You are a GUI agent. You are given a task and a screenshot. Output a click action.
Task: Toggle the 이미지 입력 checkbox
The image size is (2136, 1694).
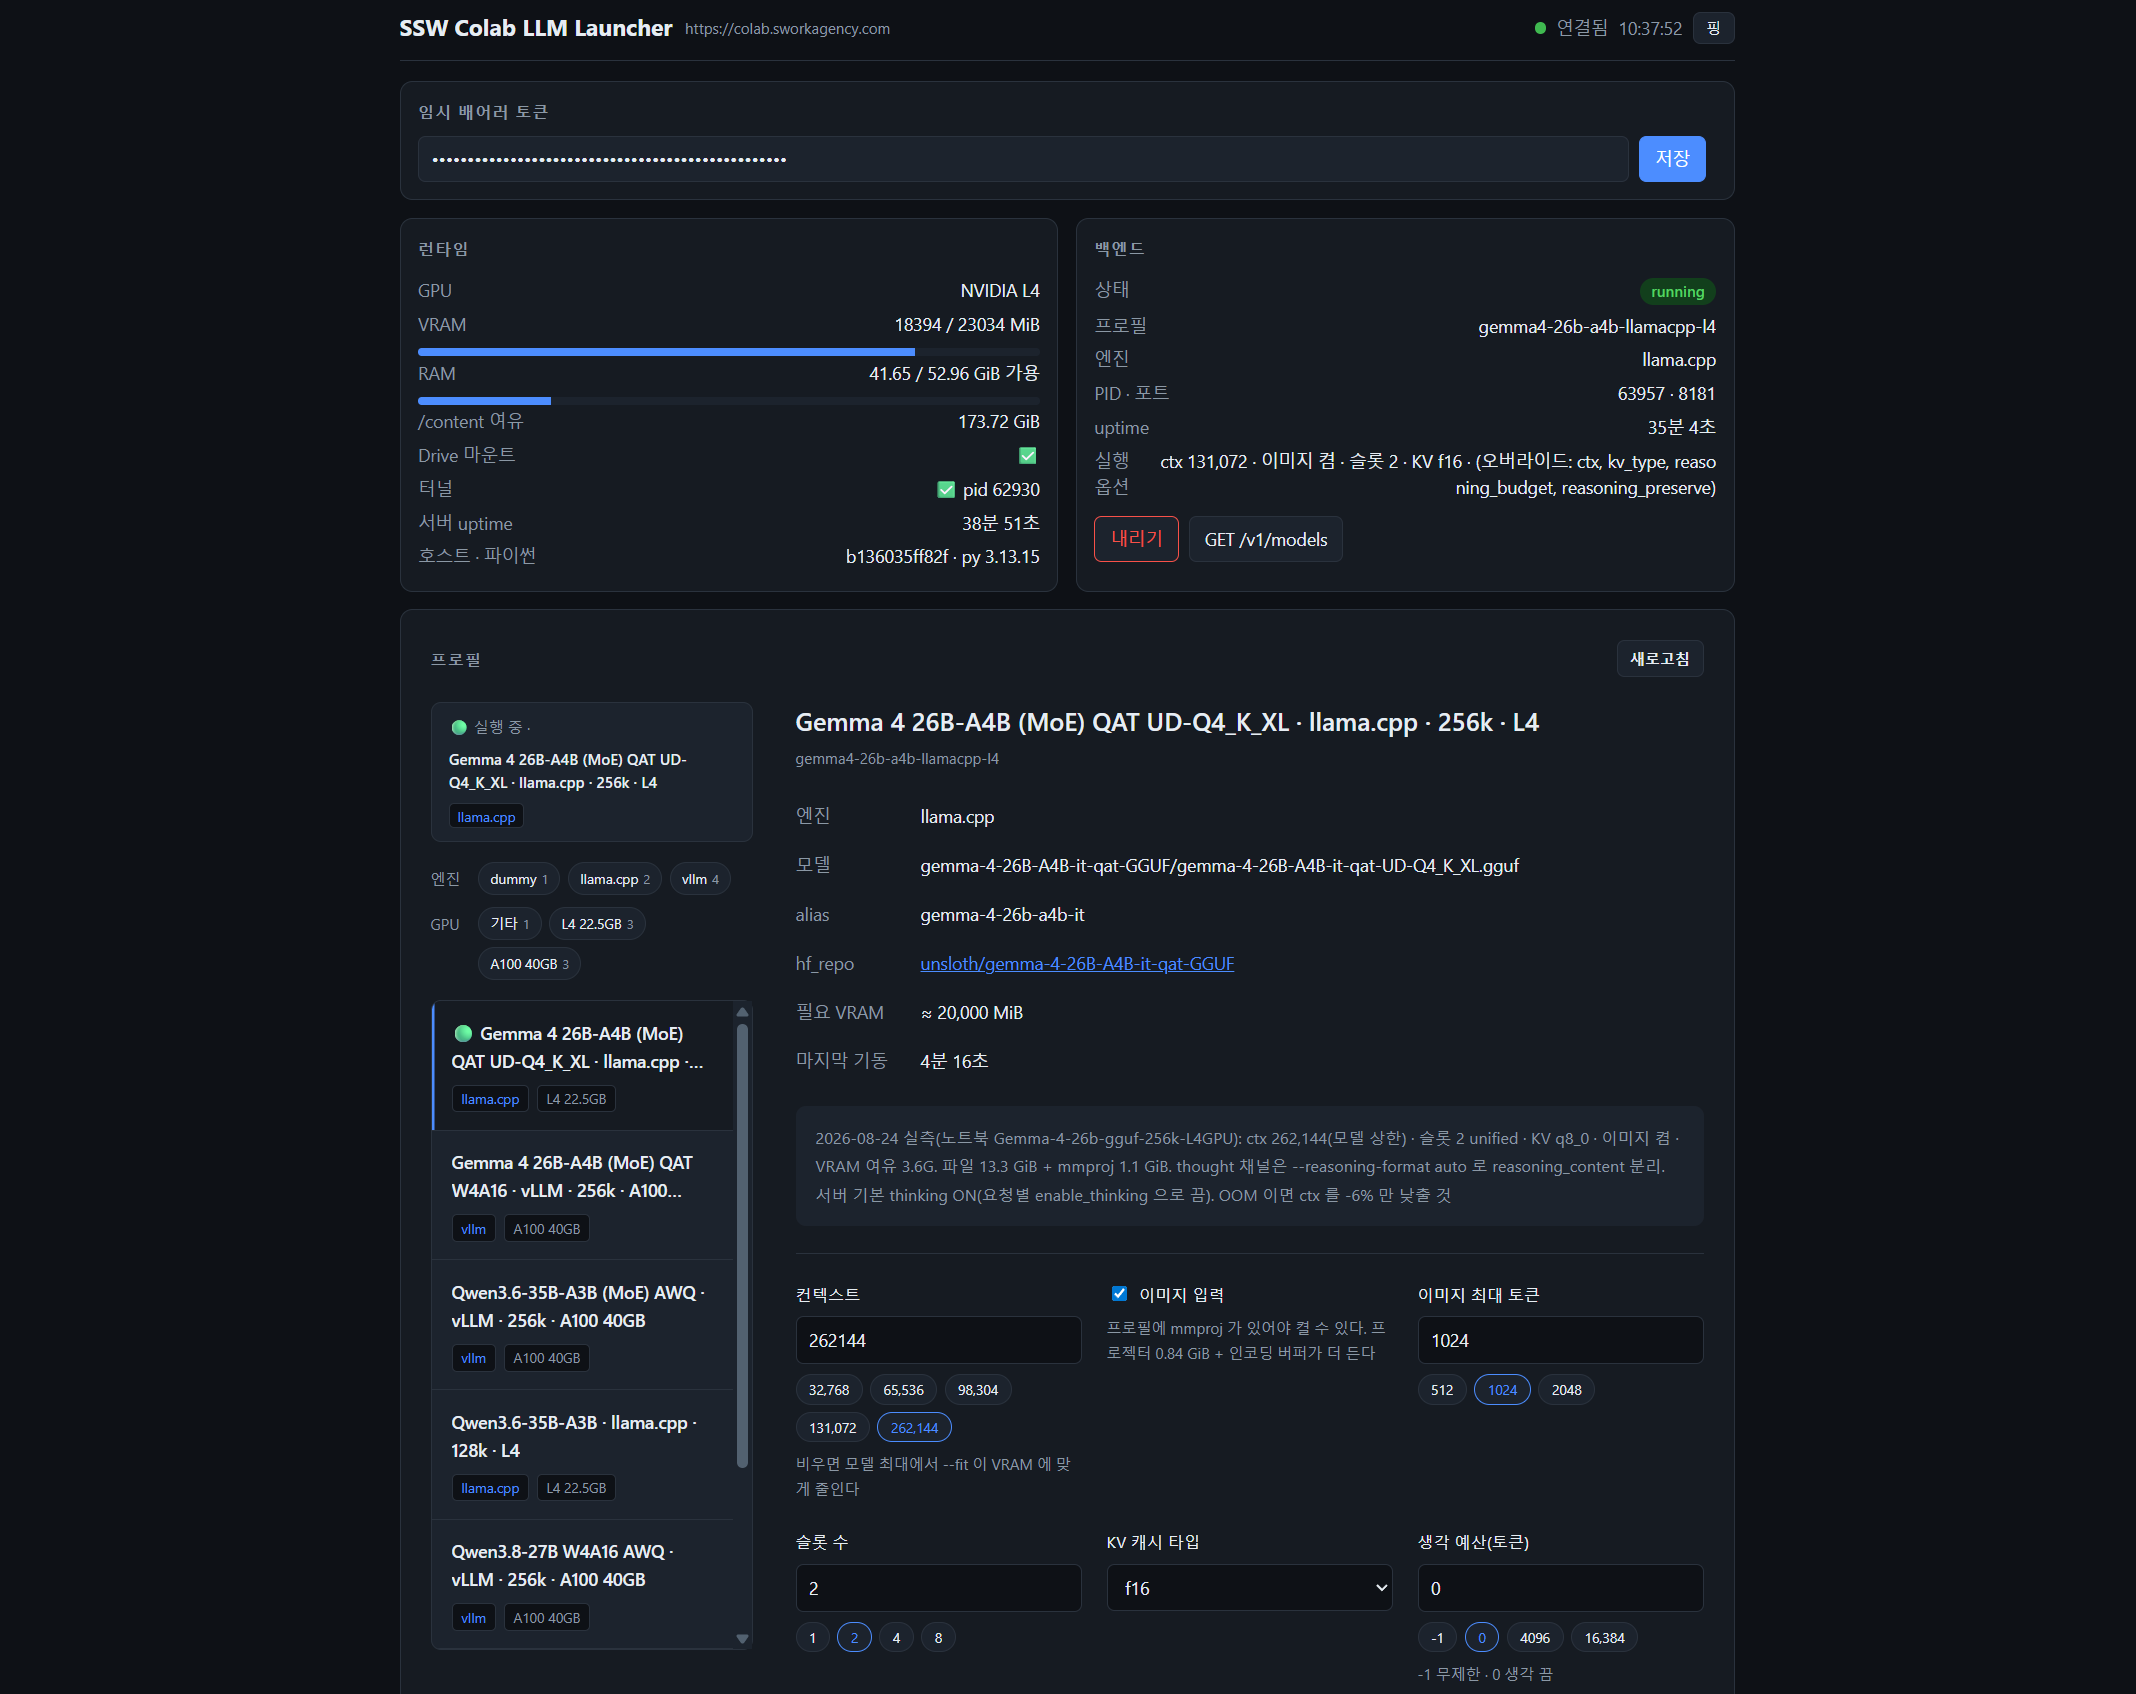pos(1119,1294)
